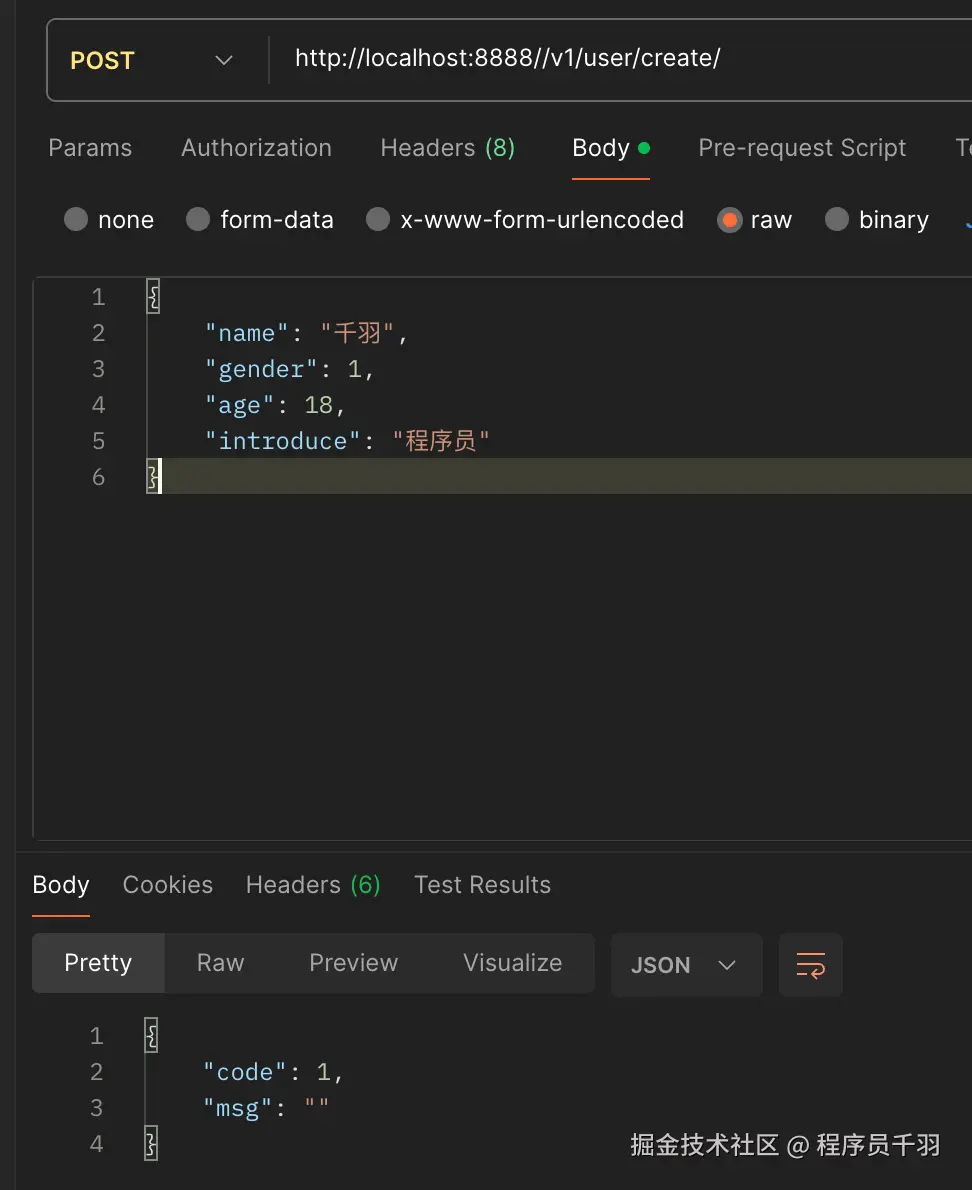Show the Preview response view

click(x=353, y=963)
